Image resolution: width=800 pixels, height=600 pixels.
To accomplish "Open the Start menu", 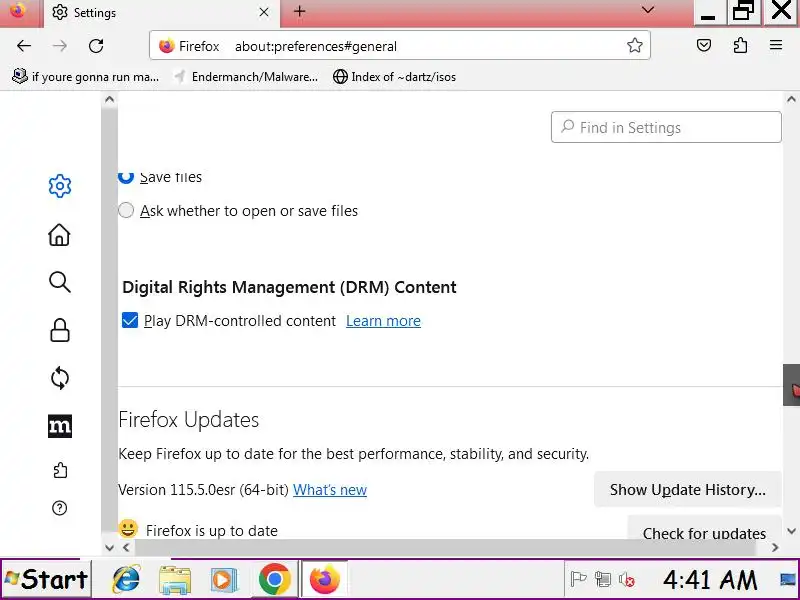I will [46, 579].
